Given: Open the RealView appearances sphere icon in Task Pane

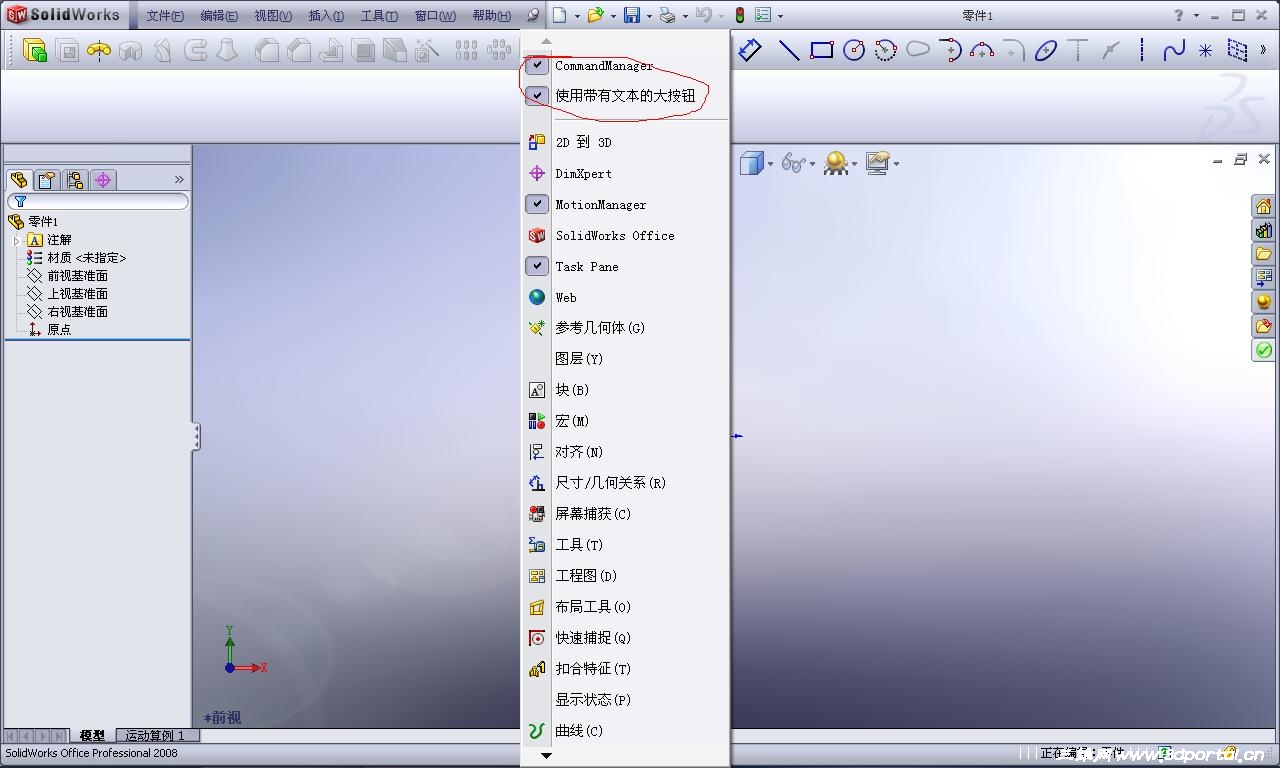Looking at the screenshot, I should coord(1264,302).
